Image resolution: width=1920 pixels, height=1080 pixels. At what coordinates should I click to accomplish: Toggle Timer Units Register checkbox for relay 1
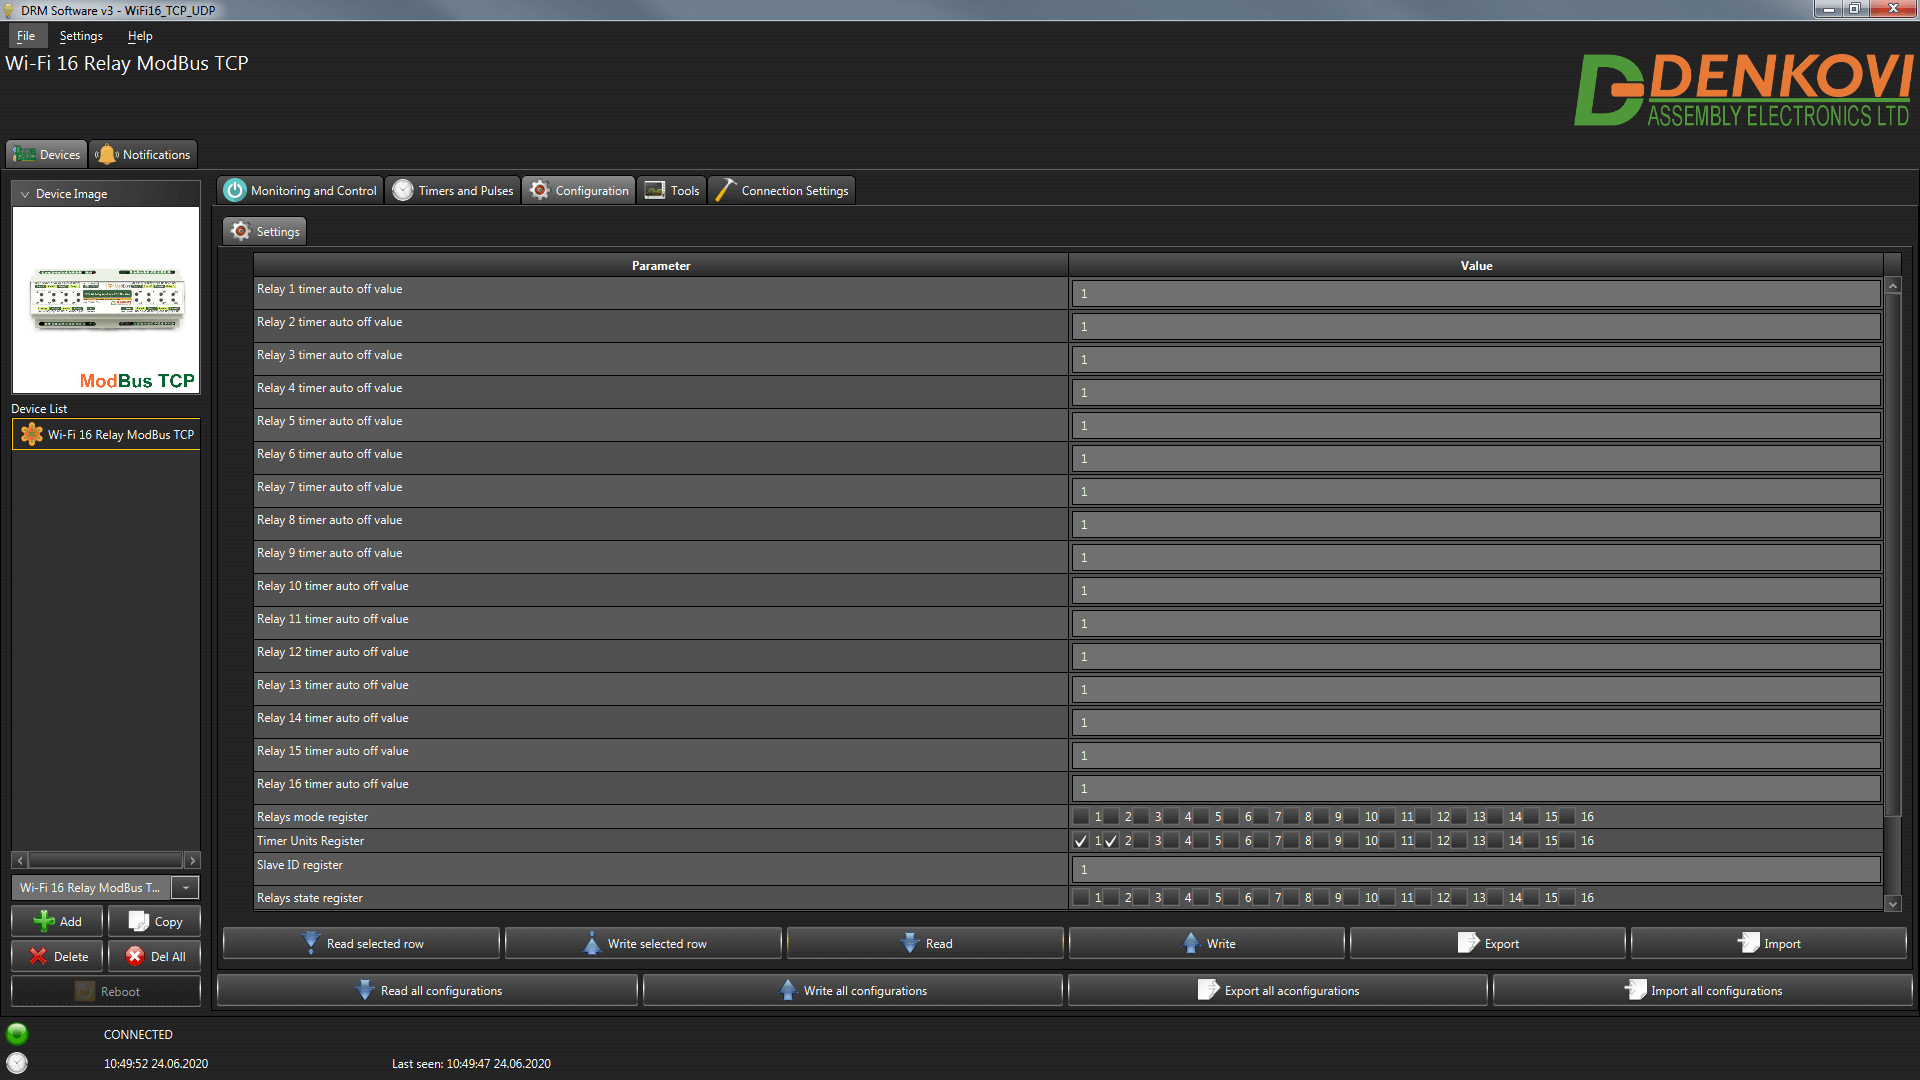(1081, 840)
